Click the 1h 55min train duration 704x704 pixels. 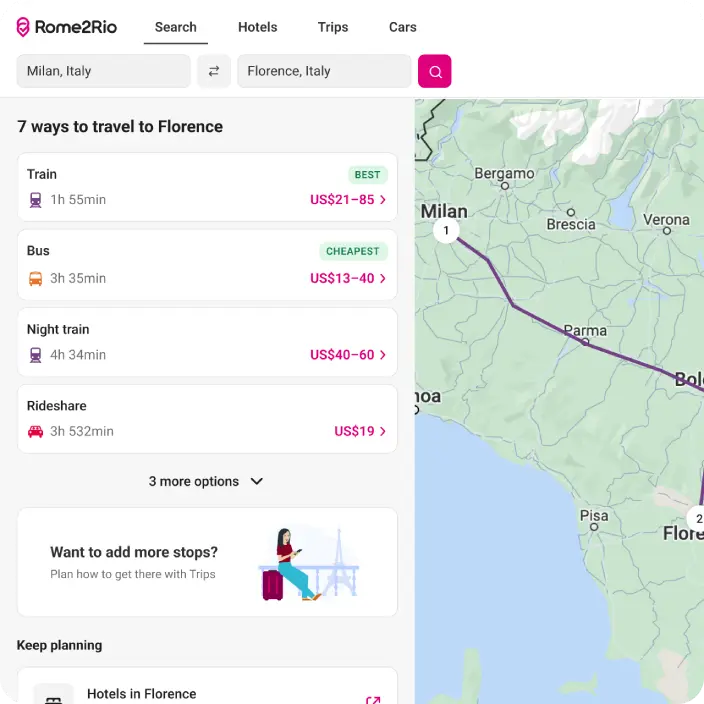(78, 200)
